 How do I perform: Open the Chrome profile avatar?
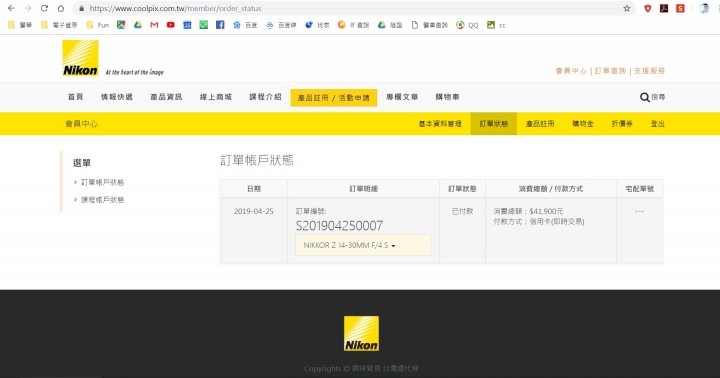click(x=703, y=8)
